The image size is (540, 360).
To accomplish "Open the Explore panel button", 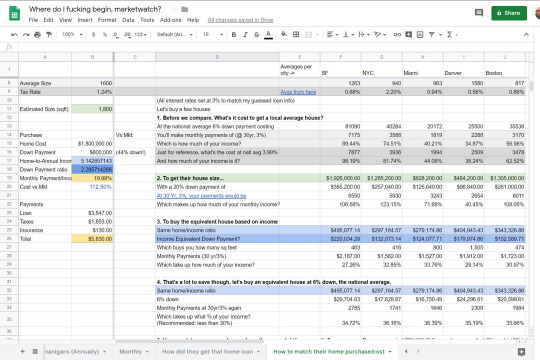I will tap(521, 352).
